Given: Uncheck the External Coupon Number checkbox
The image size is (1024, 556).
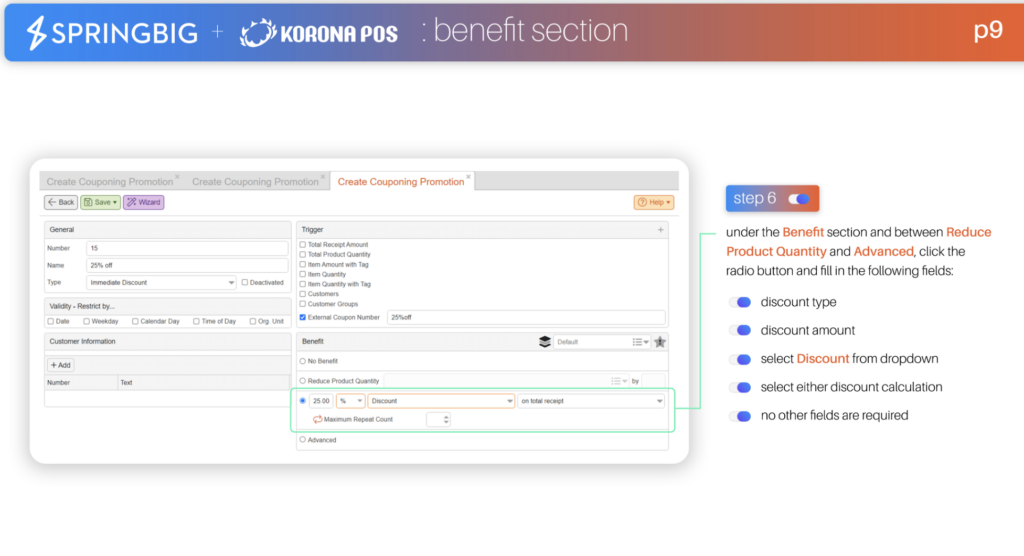Looking at the screenshot, I should pos(302,318).
